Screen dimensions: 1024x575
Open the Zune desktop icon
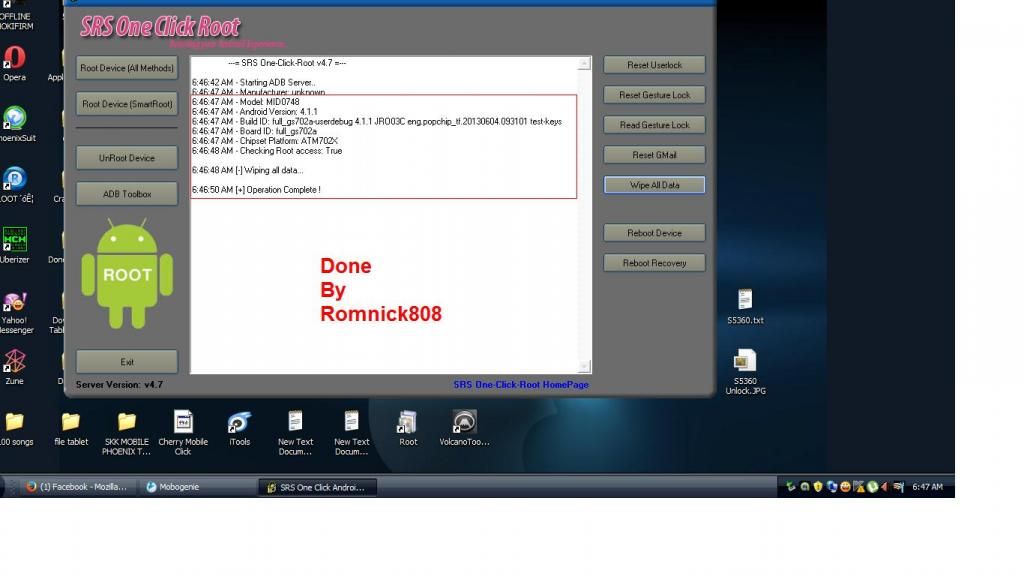pyautogui.click(x=14, y=367)
